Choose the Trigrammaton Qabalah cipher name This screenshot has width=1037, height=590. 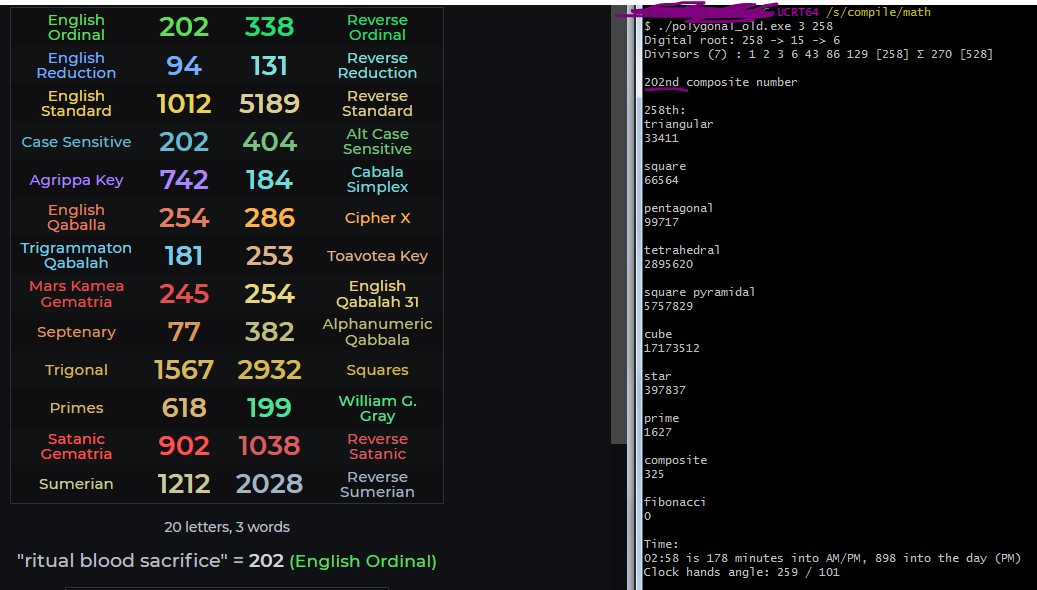click(76, 255)
